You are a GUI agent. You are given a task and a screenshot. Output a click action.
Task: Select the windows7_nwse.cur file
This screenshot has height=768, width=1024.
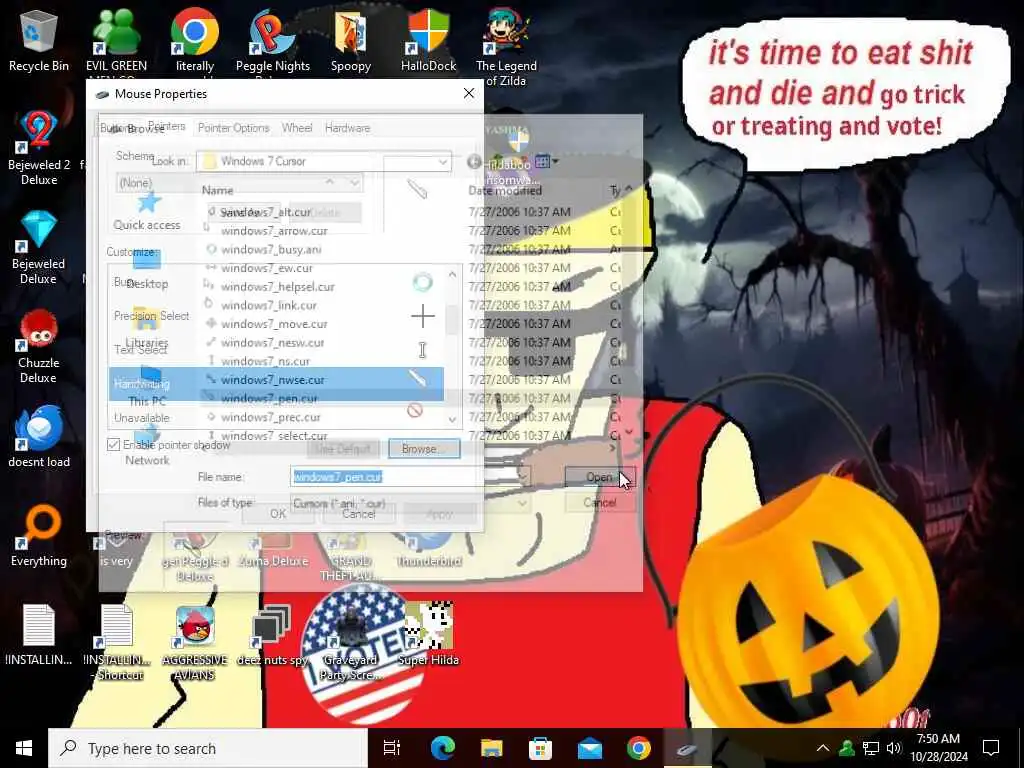[272, 379]
